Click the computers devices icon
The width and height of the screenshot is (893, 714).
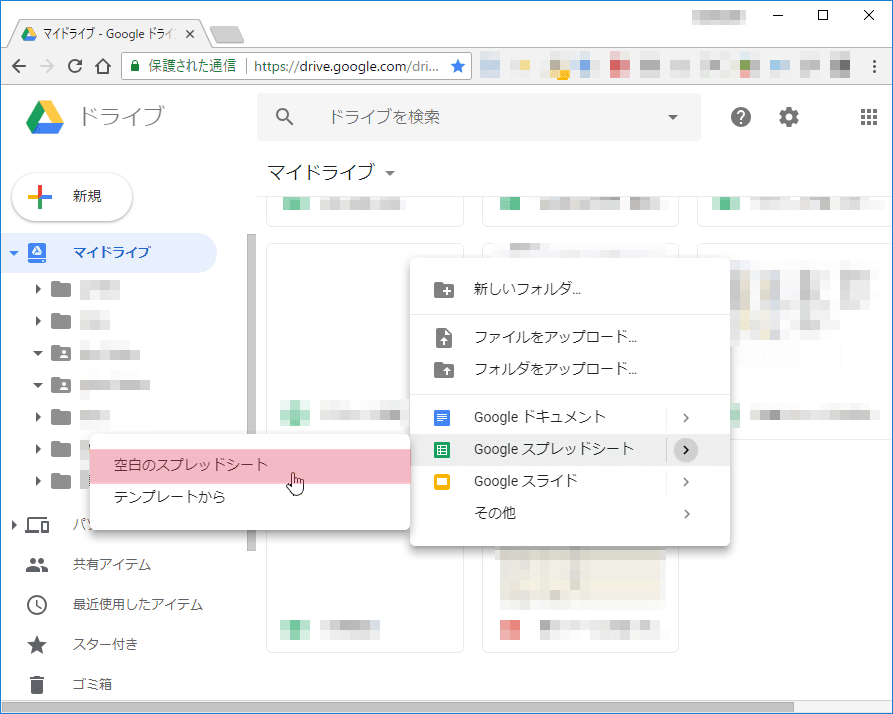[x=37, y=525]
